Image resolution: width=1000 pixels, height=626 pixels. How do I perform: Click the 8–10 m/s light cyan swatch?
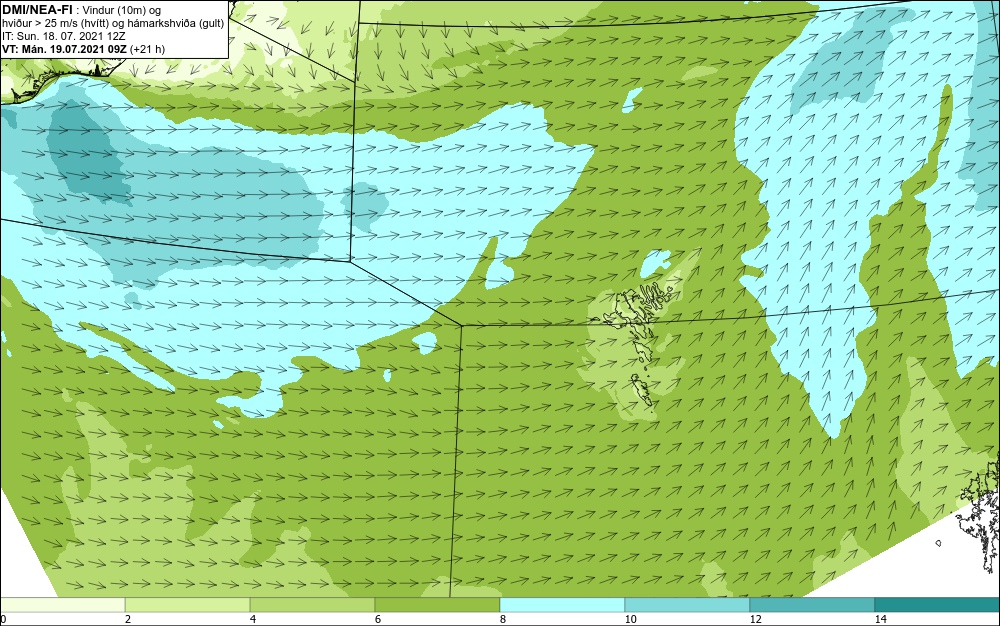[x=562, y=604]
